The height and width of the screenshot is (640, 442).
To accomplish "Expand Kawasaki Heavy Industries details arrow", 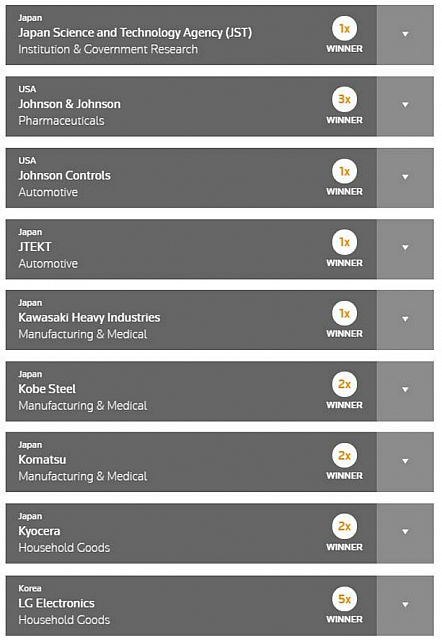I will tap(405, 320).
